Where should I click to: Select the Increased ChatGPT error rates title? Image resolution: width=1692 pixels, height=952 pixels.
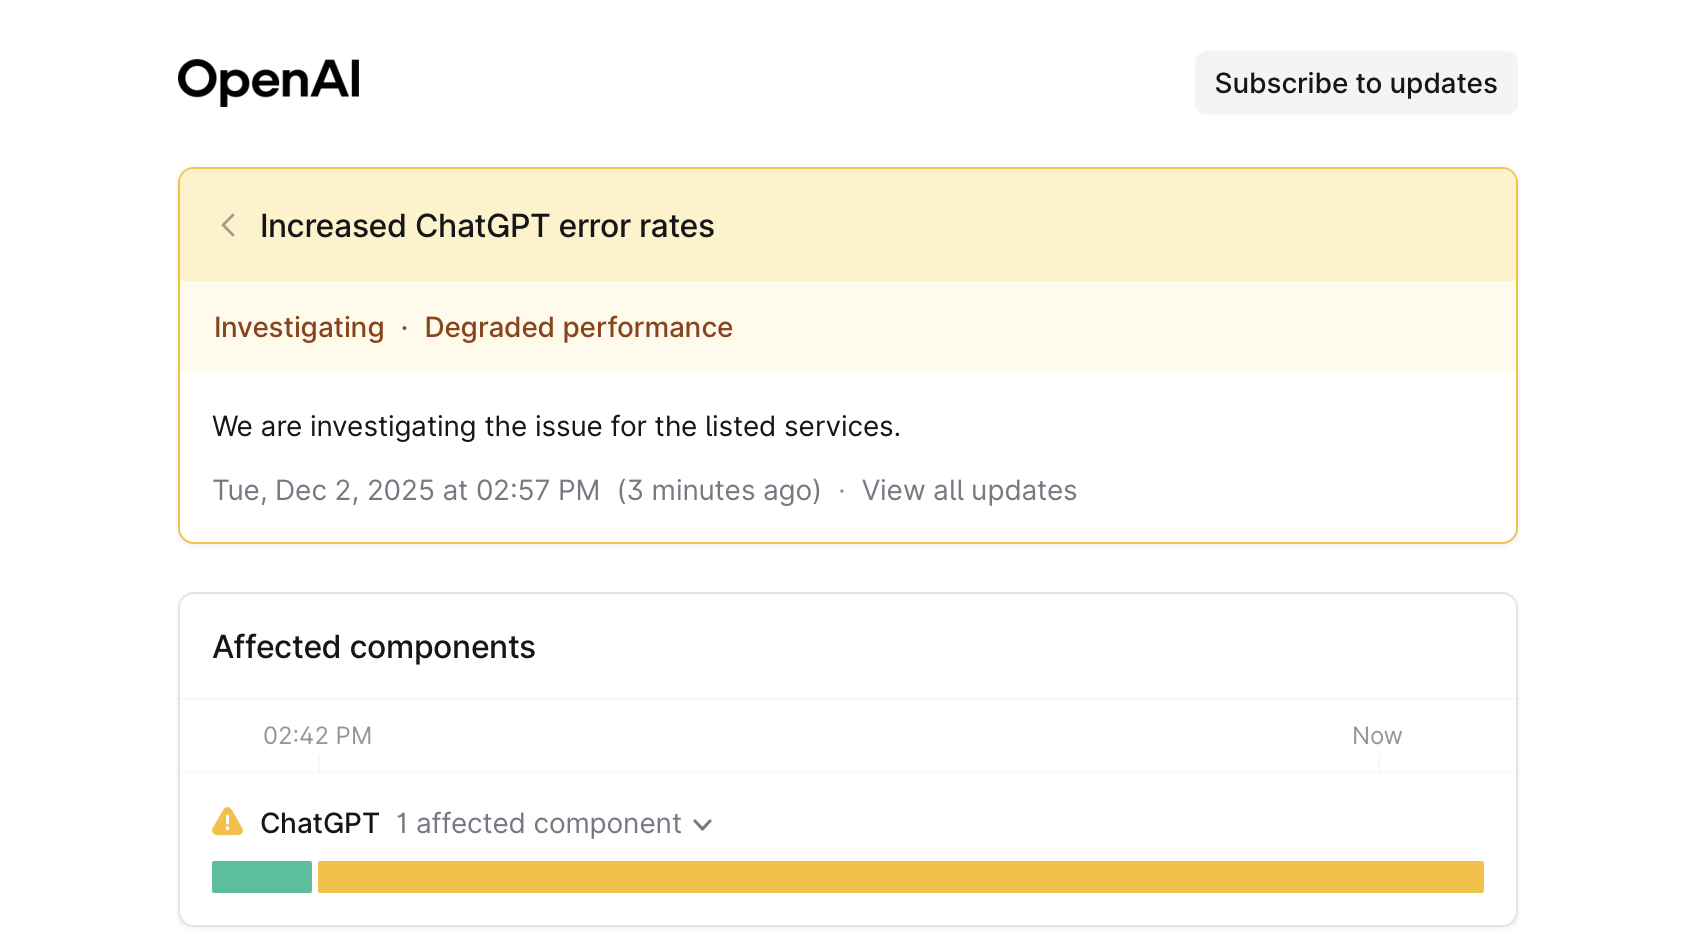coord(487,226)
